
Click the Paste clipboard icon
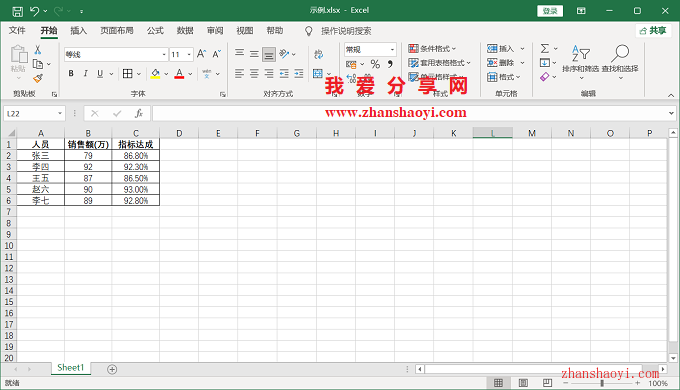tap(19, 54)
